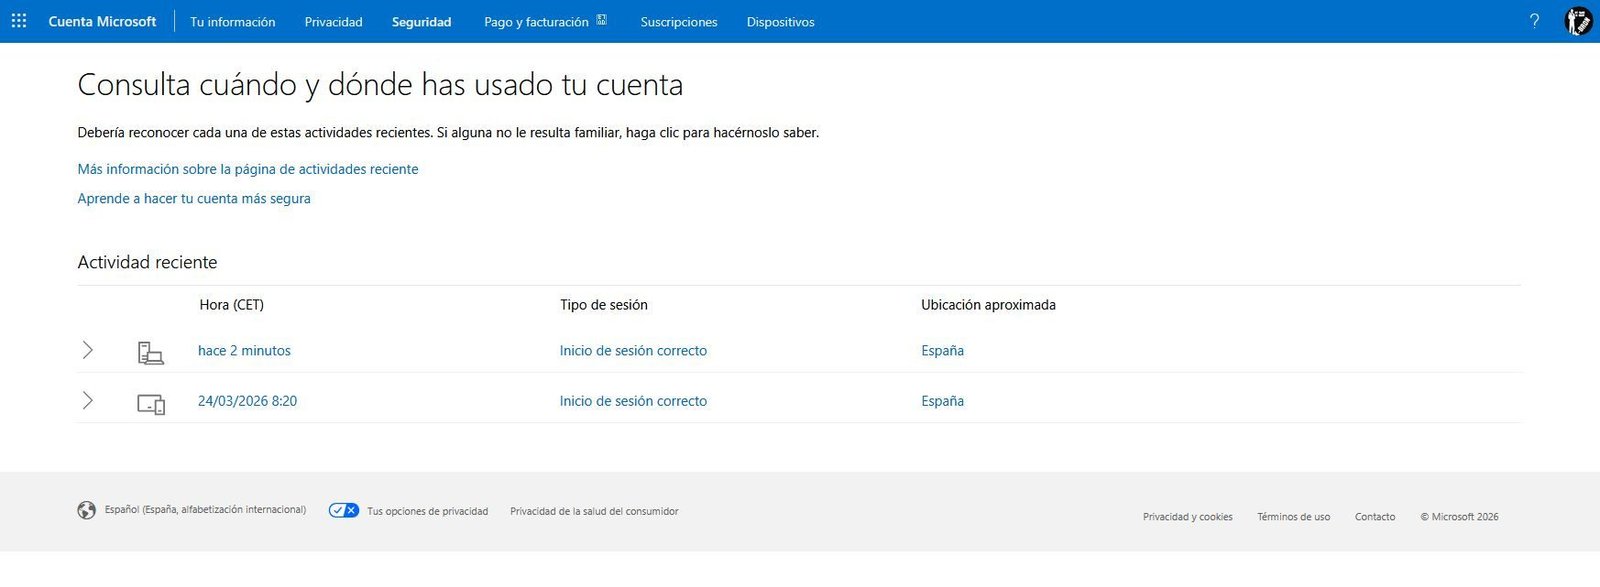Click the Ubicación aproximada column header
The image size is (1600, 587).
coord(988,304)
